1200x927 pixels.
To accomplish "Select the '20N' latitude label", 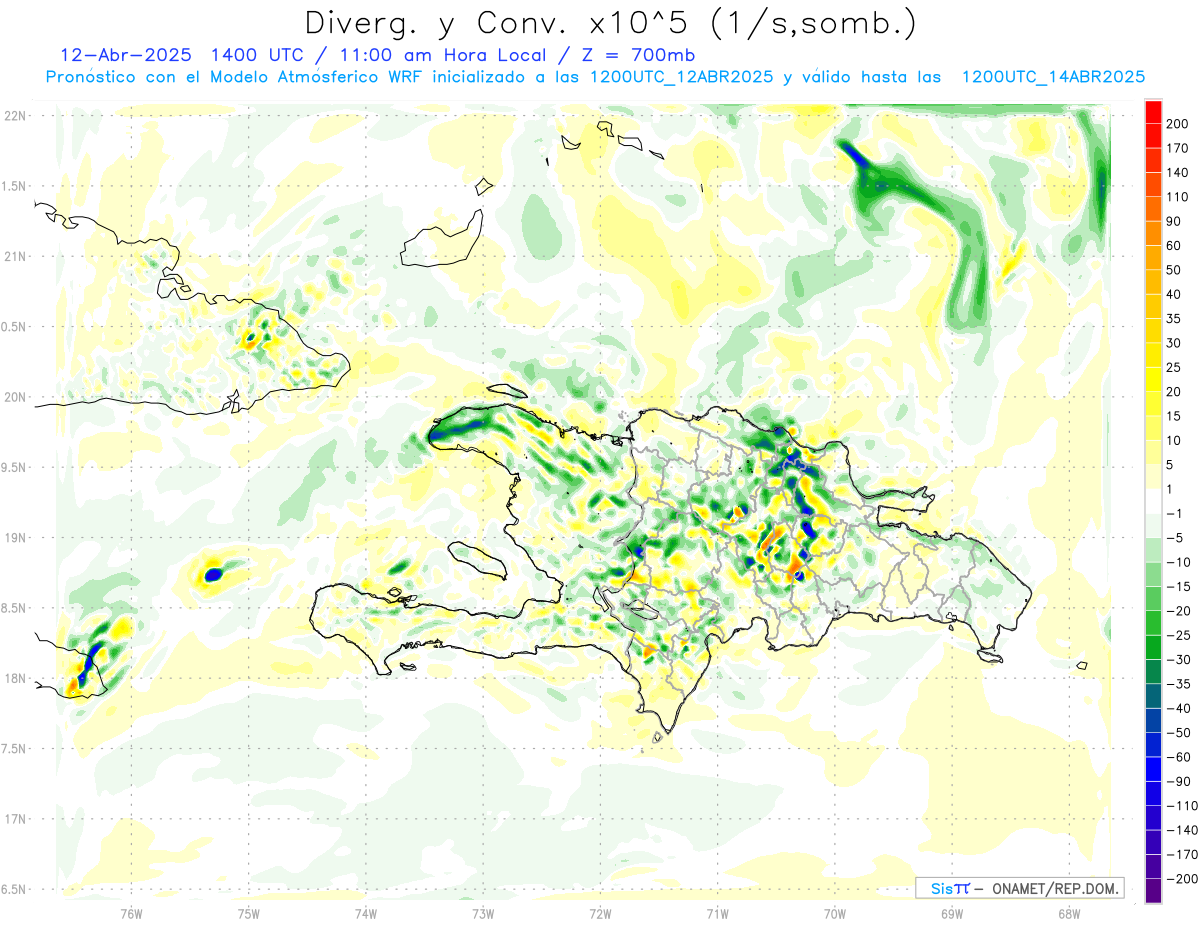I will [15, 397].
